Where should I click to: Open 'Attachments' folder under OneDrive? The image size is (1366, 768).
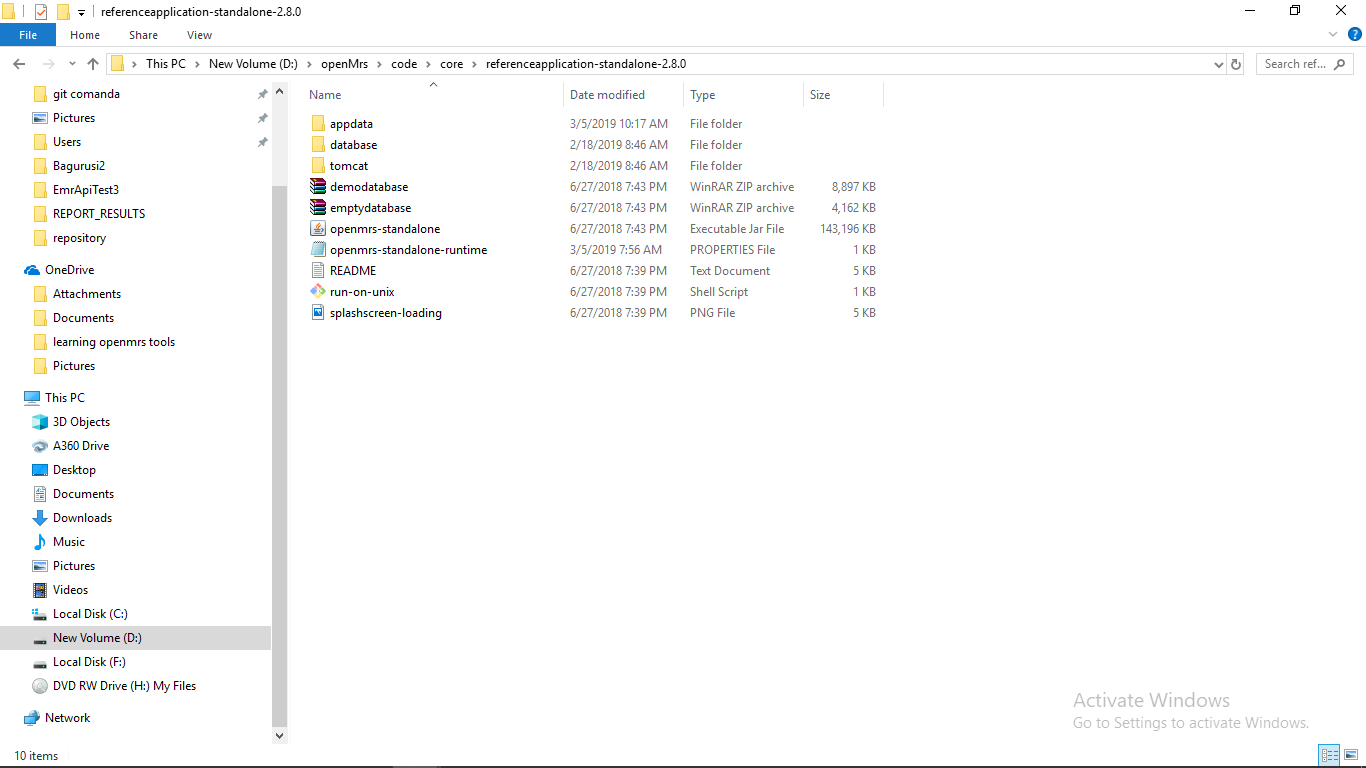(x=86, y=294)
